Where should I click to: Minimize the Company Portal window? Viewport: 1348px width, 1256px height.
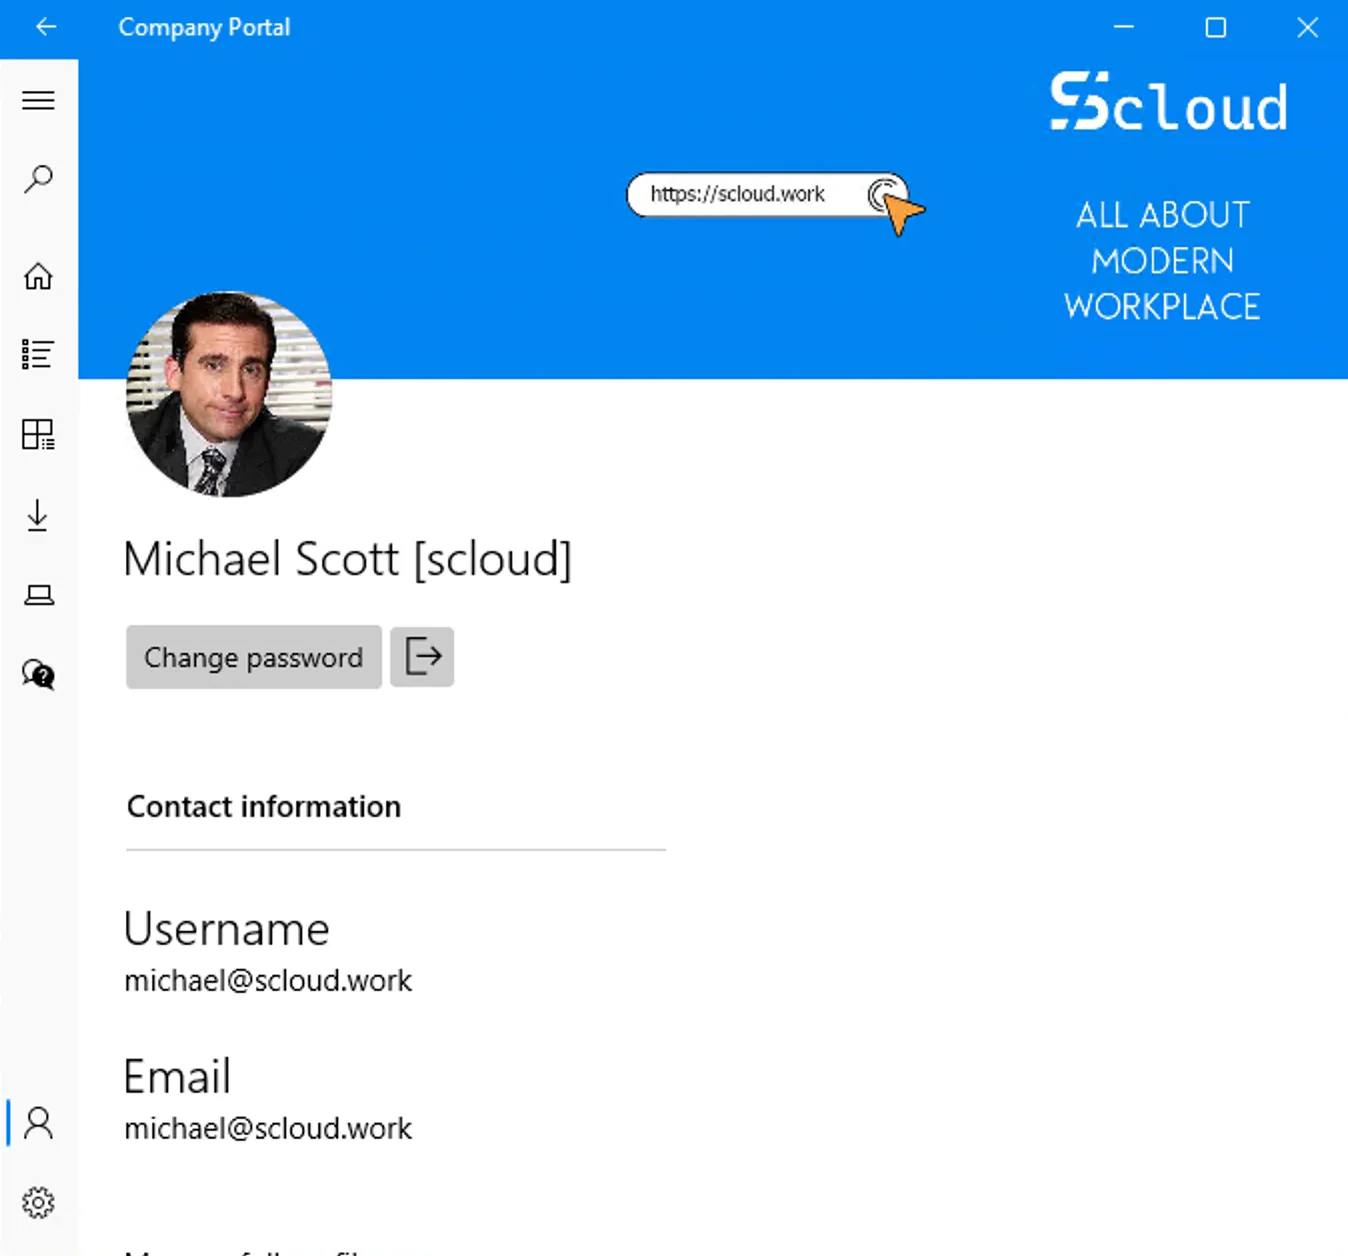coord(1124,27)
